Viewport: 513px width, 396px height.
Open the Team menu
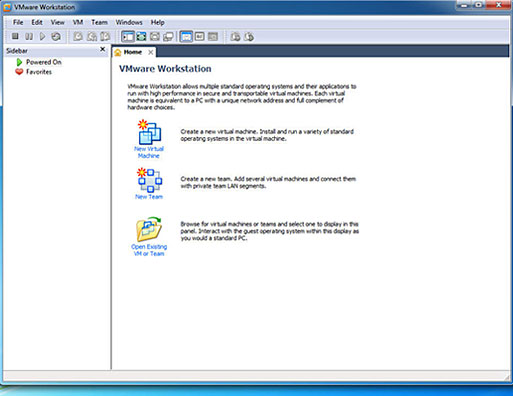[99, 22]
